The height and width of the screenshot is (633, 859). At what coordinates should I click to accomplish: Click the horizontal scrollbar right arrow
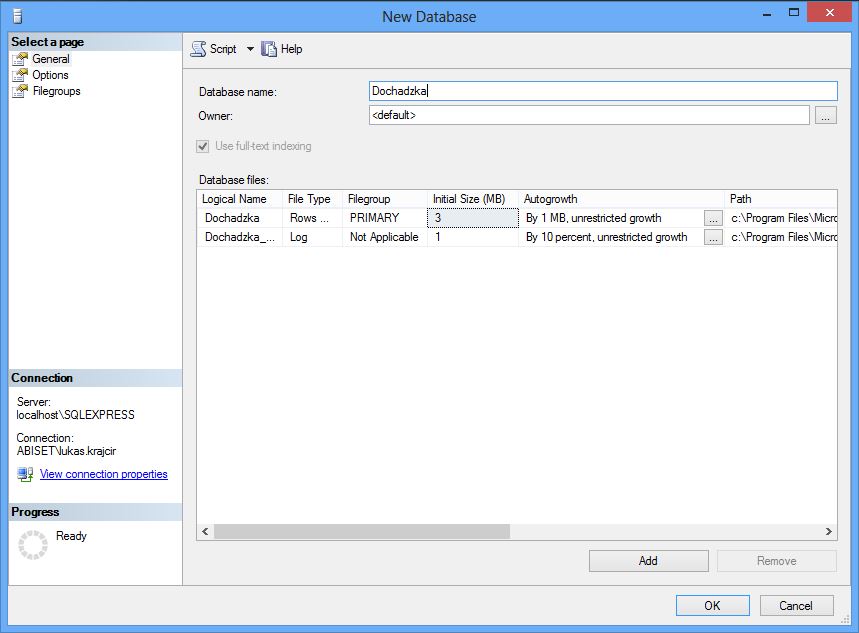click(828, 531)
